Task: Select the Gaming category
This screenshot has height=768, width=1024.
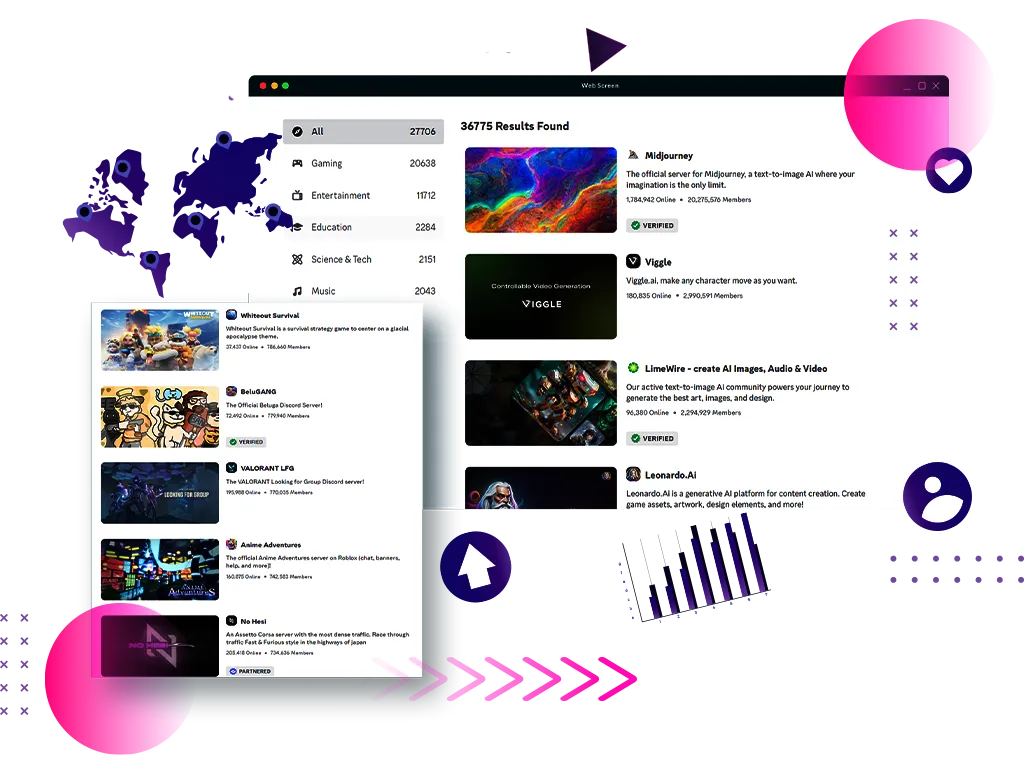Action: click(x=363, y=163)
